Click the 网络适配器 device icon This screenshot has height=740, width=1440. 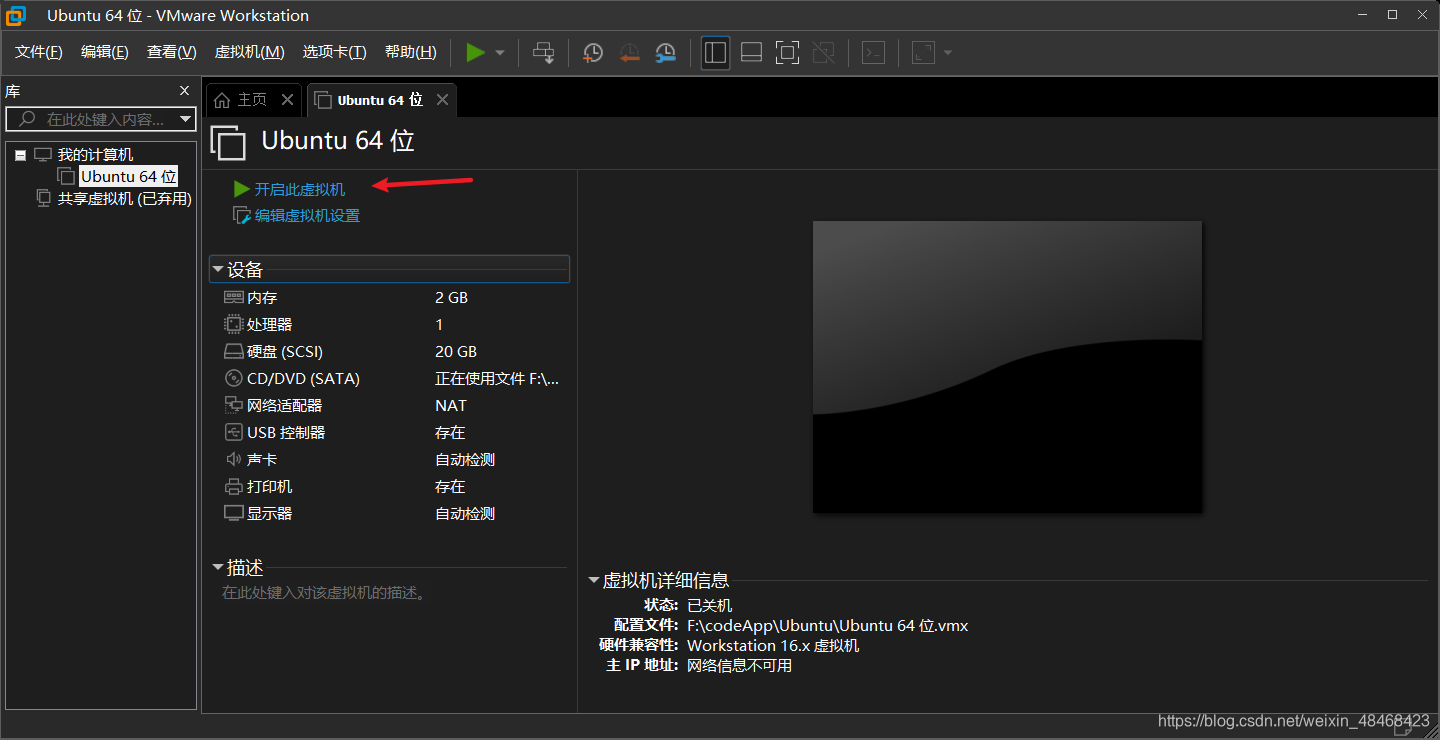tap(234, 405)
